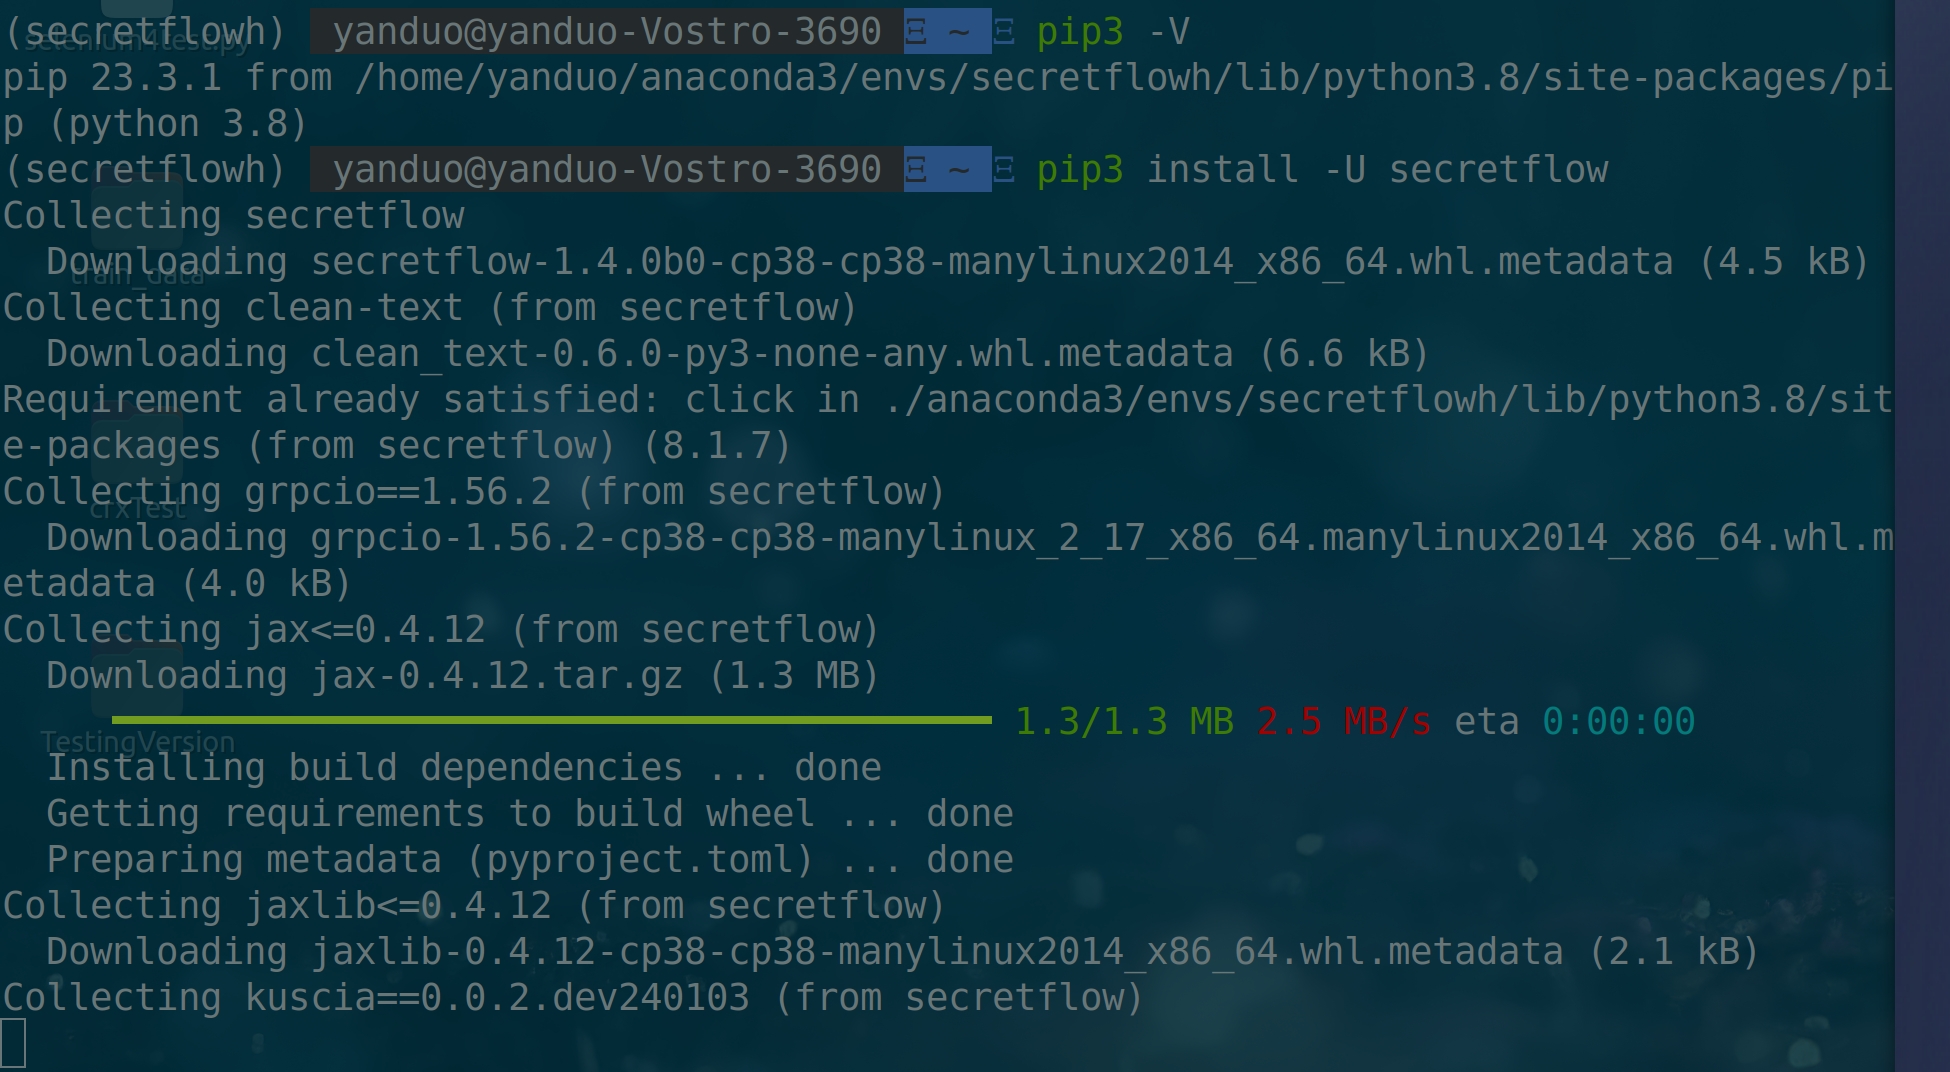Click the red "2.5 MB/s" download speed

click(x=1343, y=721)
